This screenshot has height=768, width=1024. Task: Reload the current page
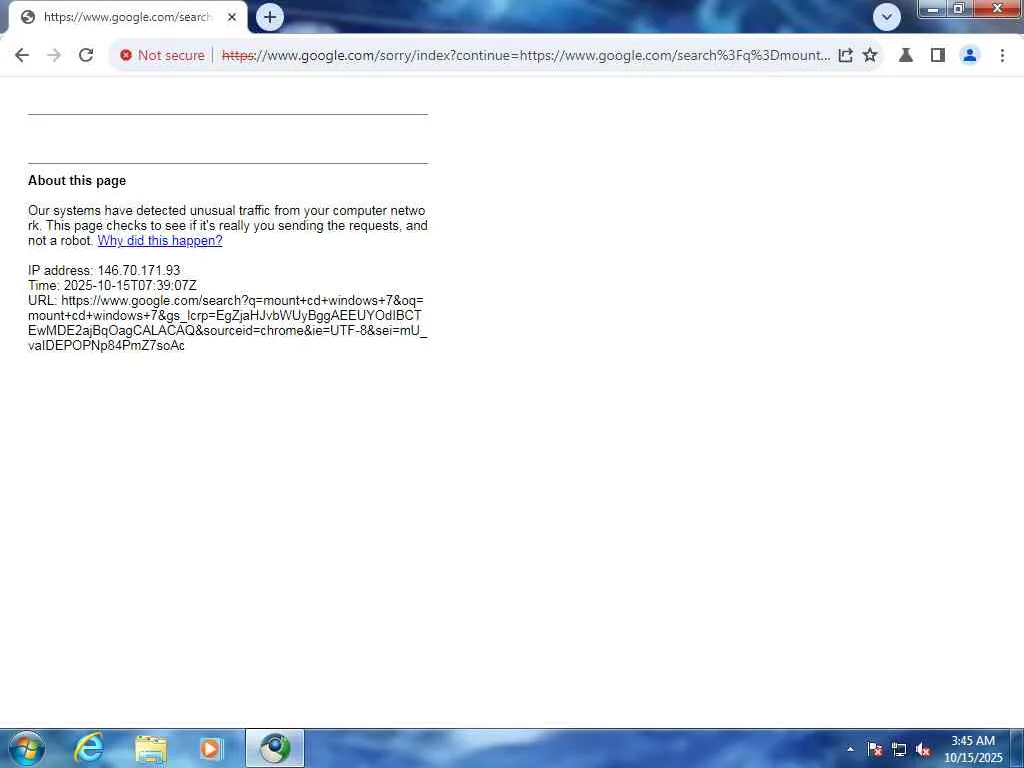click(x=86, y=56)
